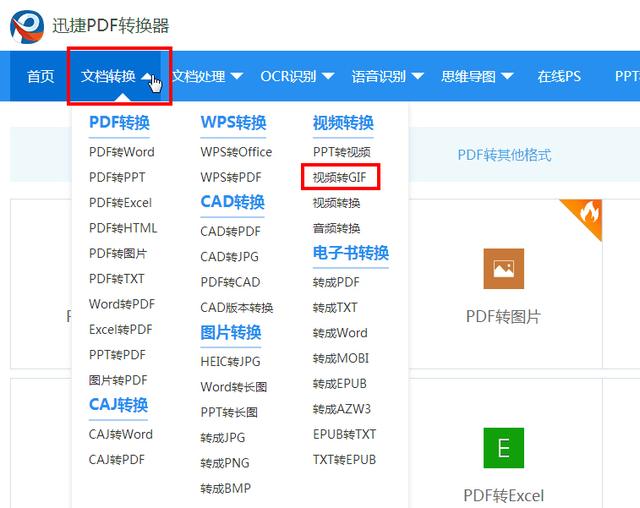Click the 图片转换 category heading
The height and width of the screenshot is (508, 640).
coord(231,332)
